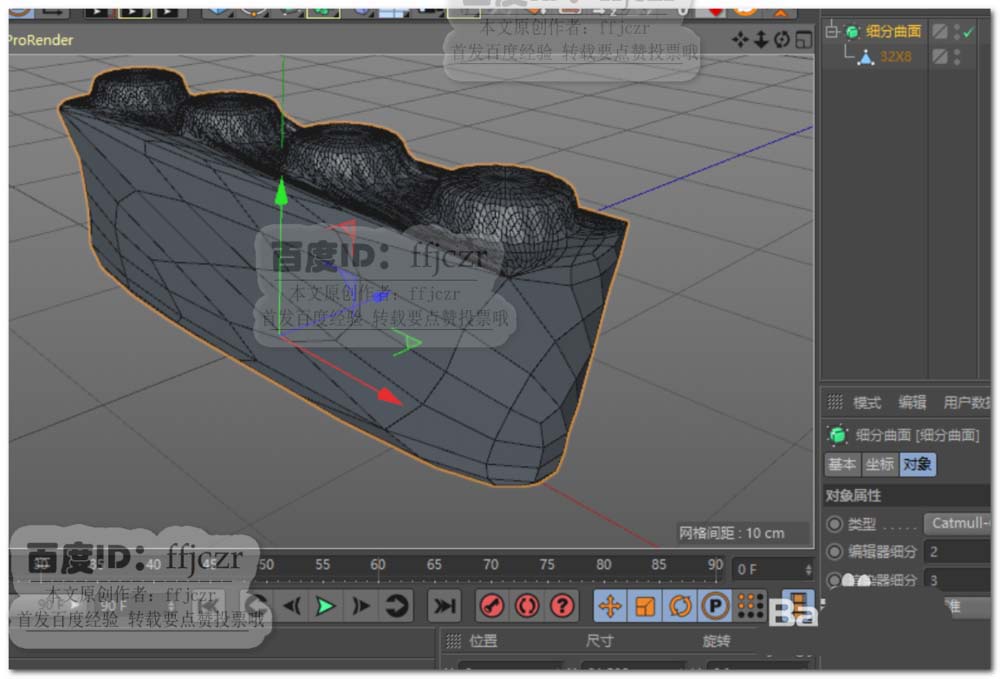The height and width of the screenshot is (679, 1000).
Task: Collapse the 细分曲面 tree node
Action: tap(830, 32)
